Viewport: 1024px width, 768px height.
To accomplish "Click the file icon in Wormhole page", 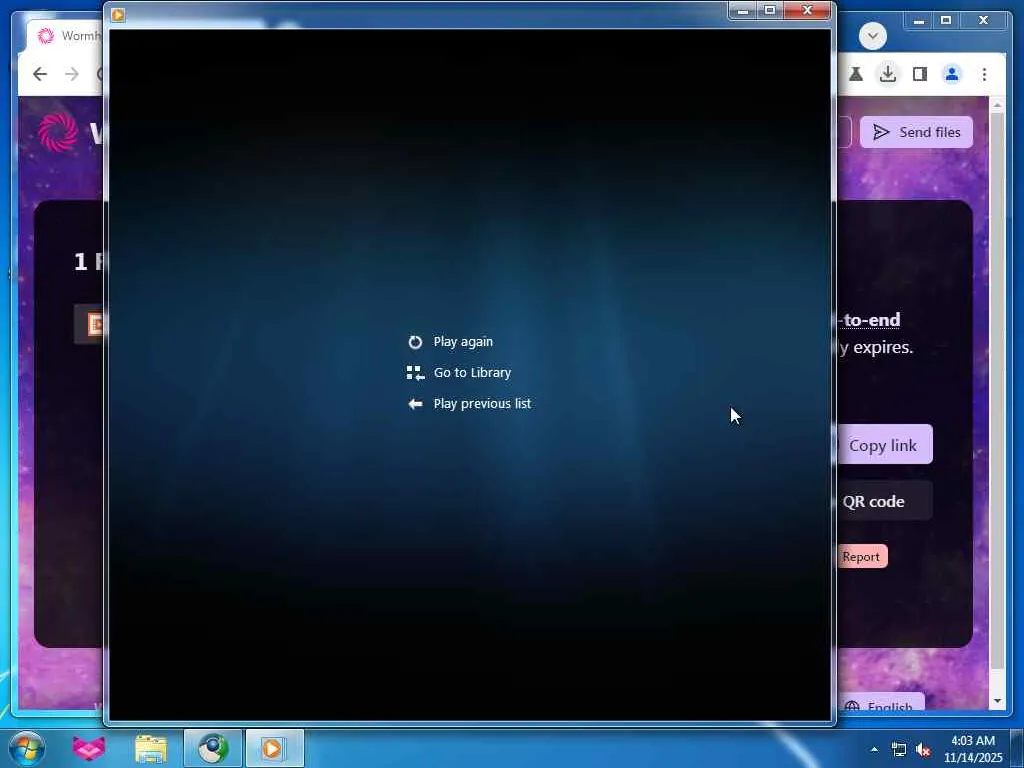I will coord(95,323).
